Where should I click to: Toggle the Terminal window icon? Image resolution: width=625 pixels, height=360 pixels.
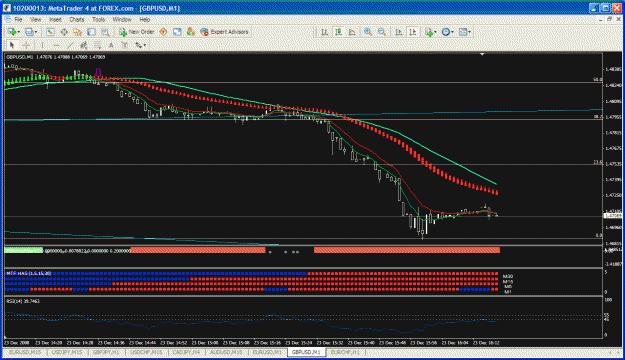pyautogui.click(x=91, y=32)
